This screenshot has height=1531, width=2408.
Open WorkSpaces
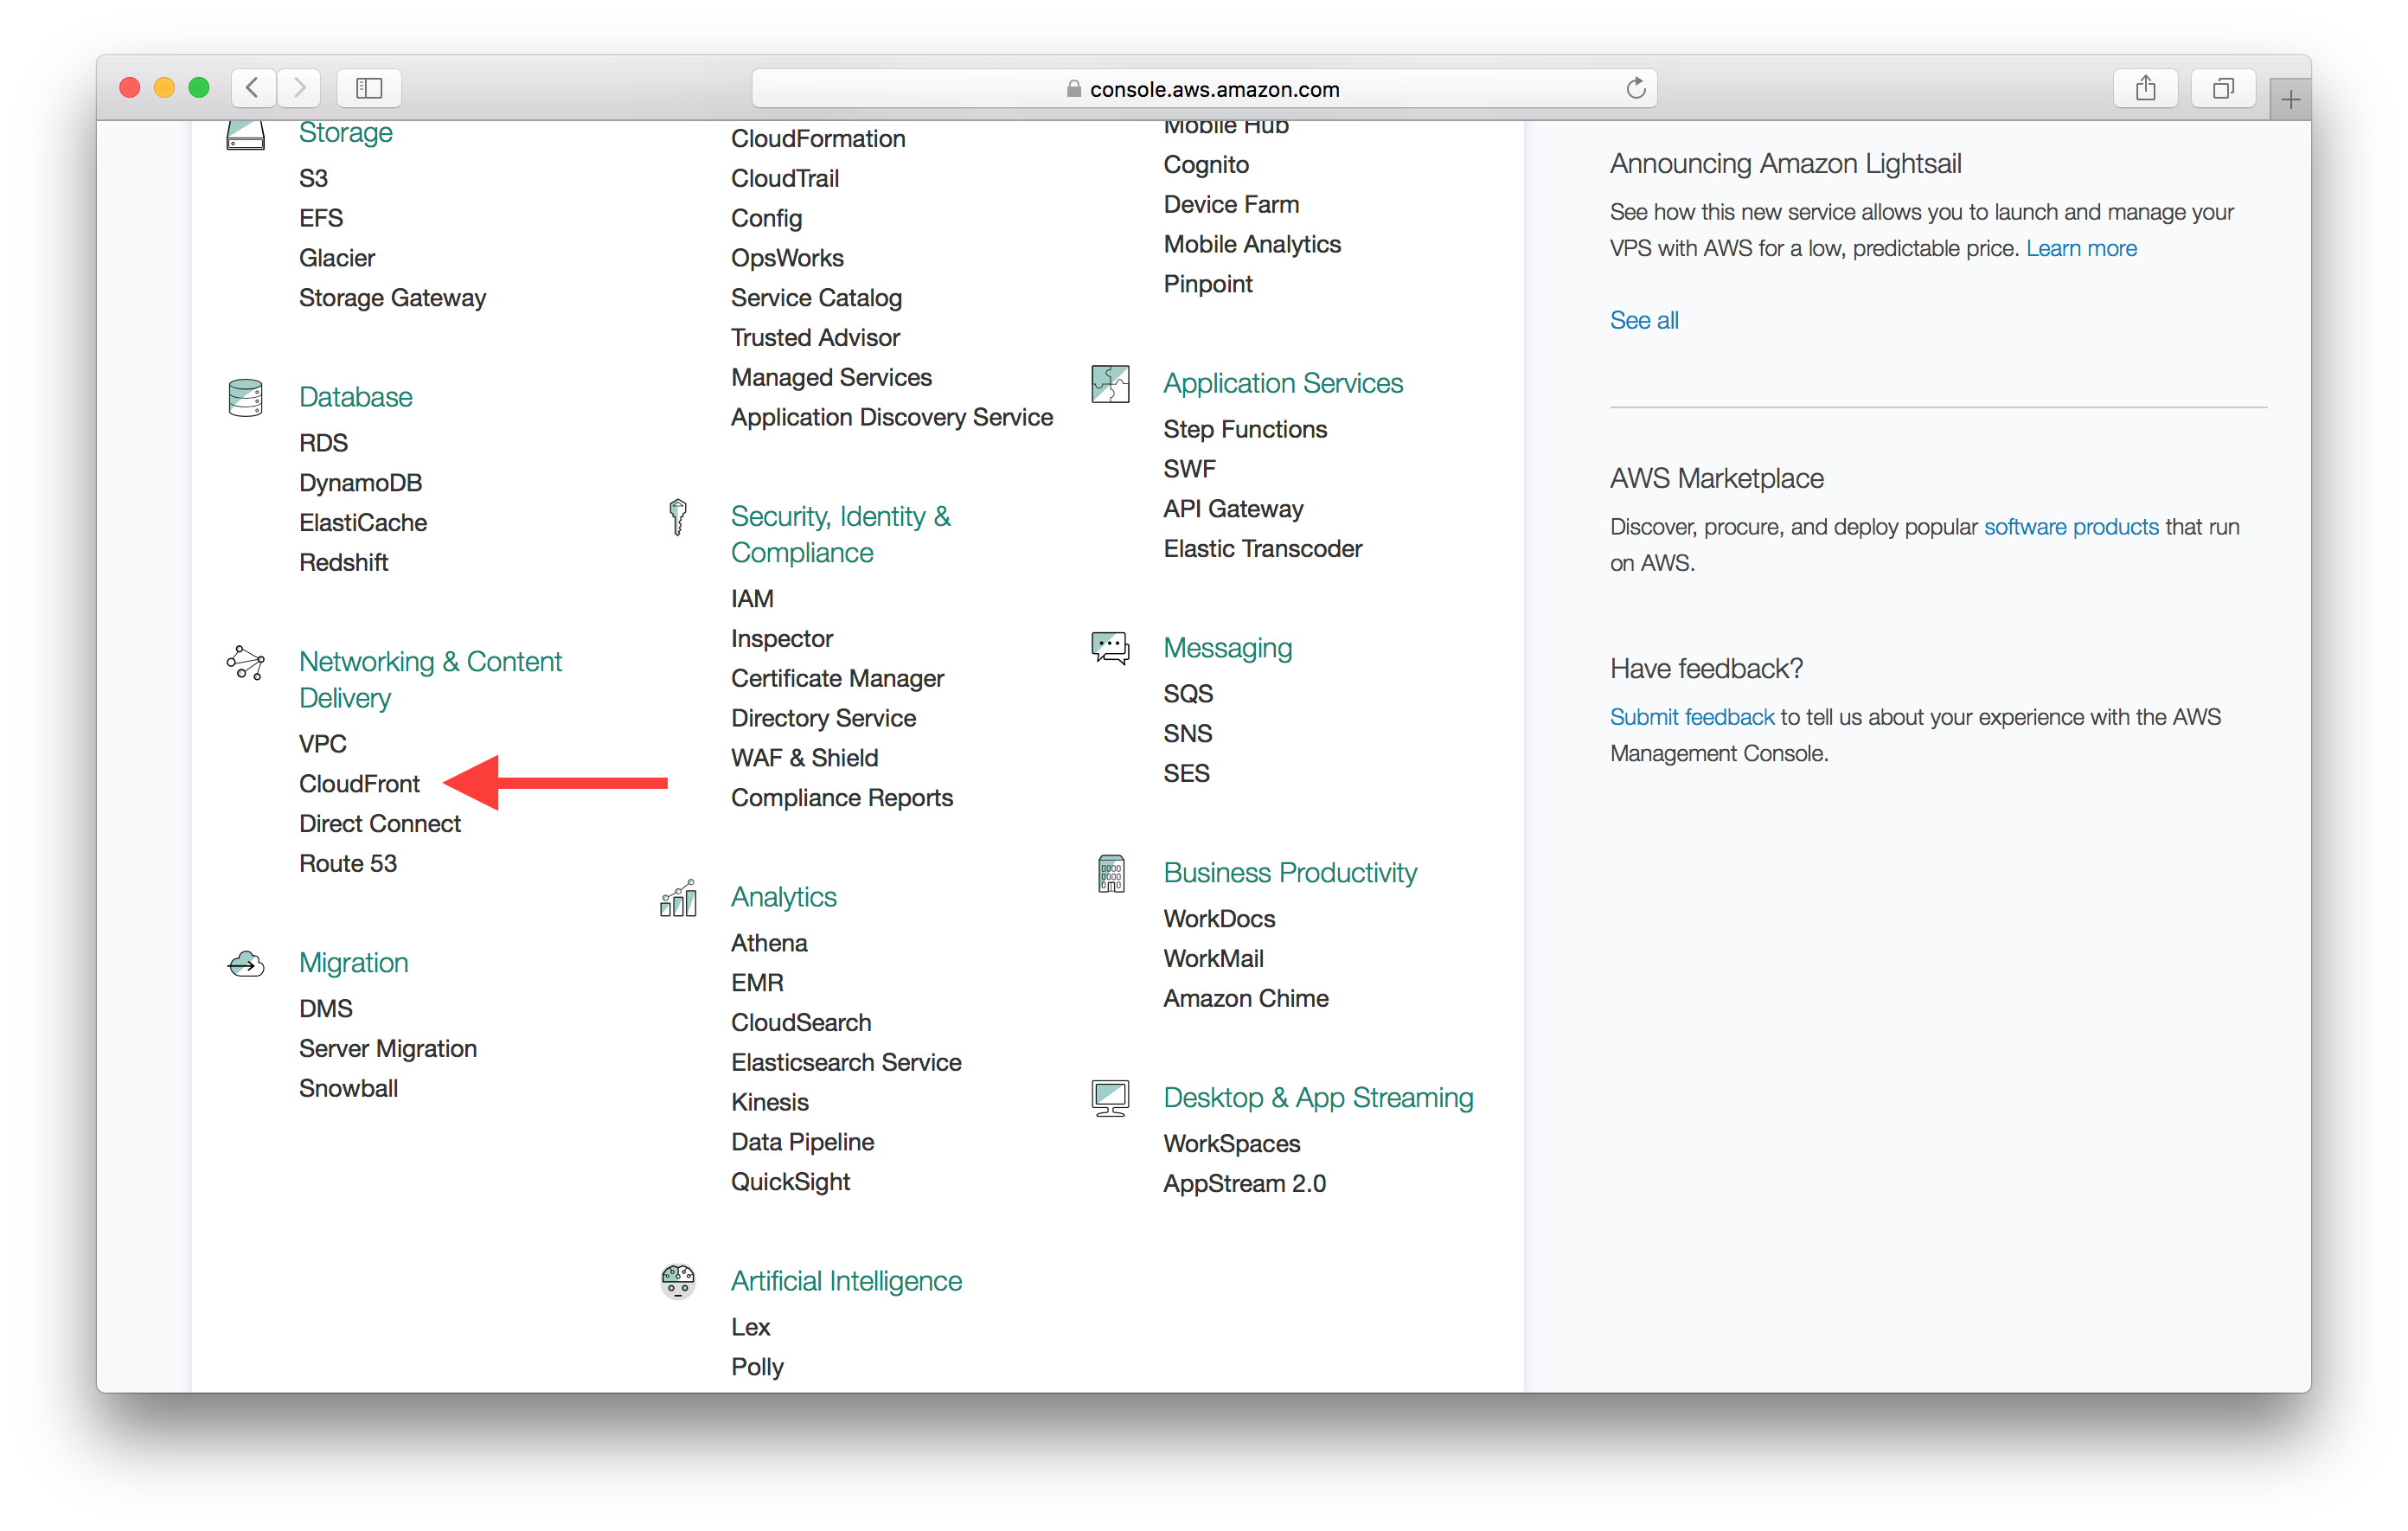(x=1232, y=1144)
